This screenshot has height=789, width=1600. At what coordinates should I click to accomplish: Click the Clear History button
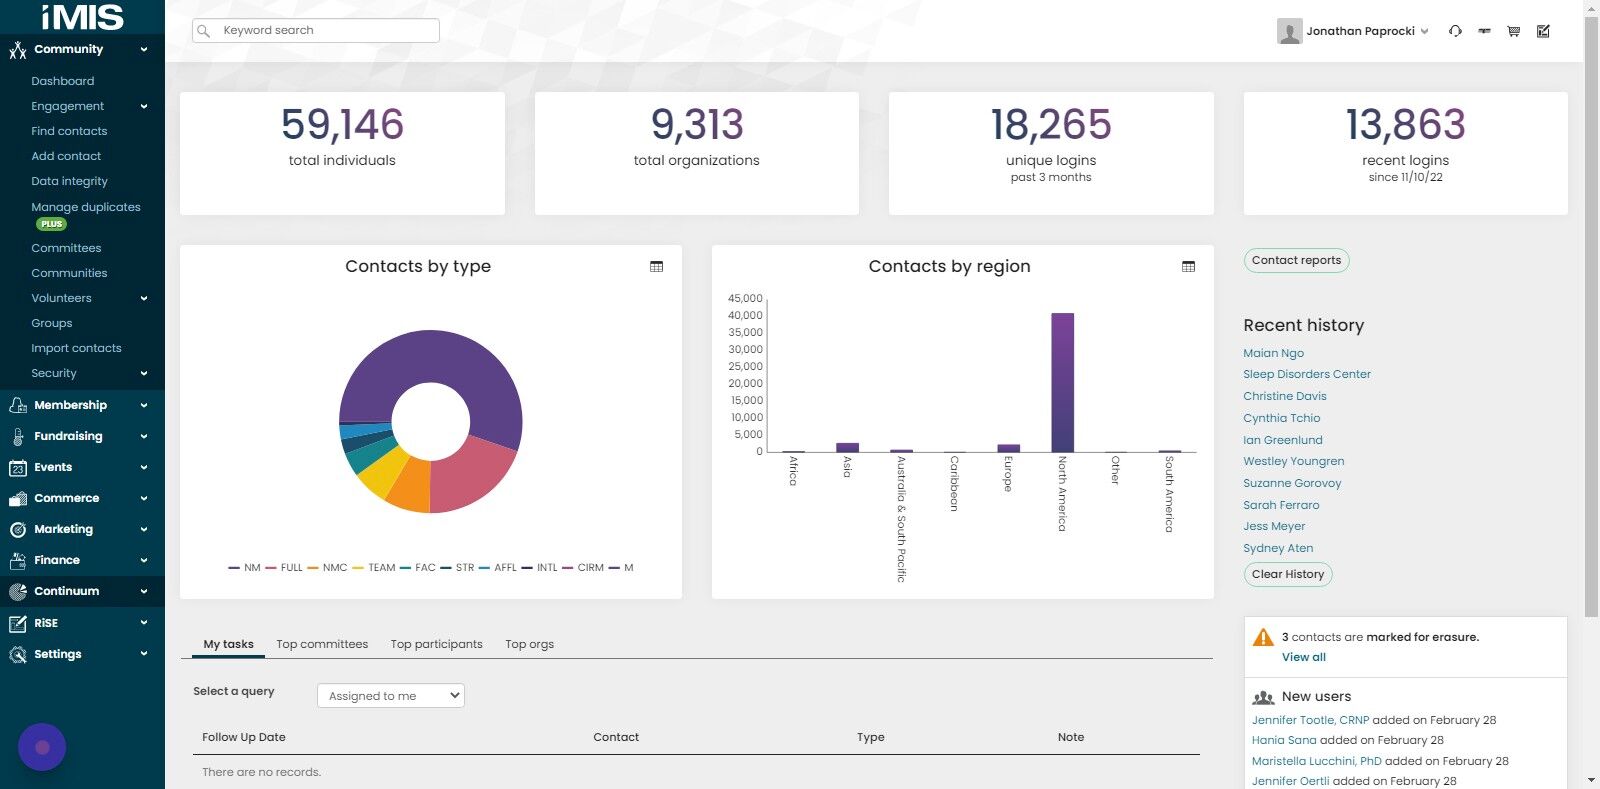[1288, 574]
